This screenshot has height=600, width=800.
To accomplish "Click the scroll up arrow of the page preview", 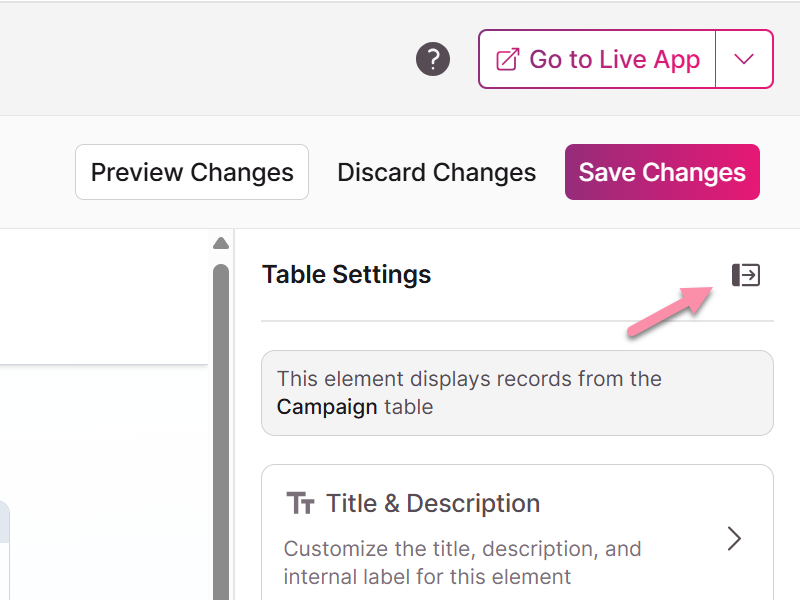I will coord(221,243).
